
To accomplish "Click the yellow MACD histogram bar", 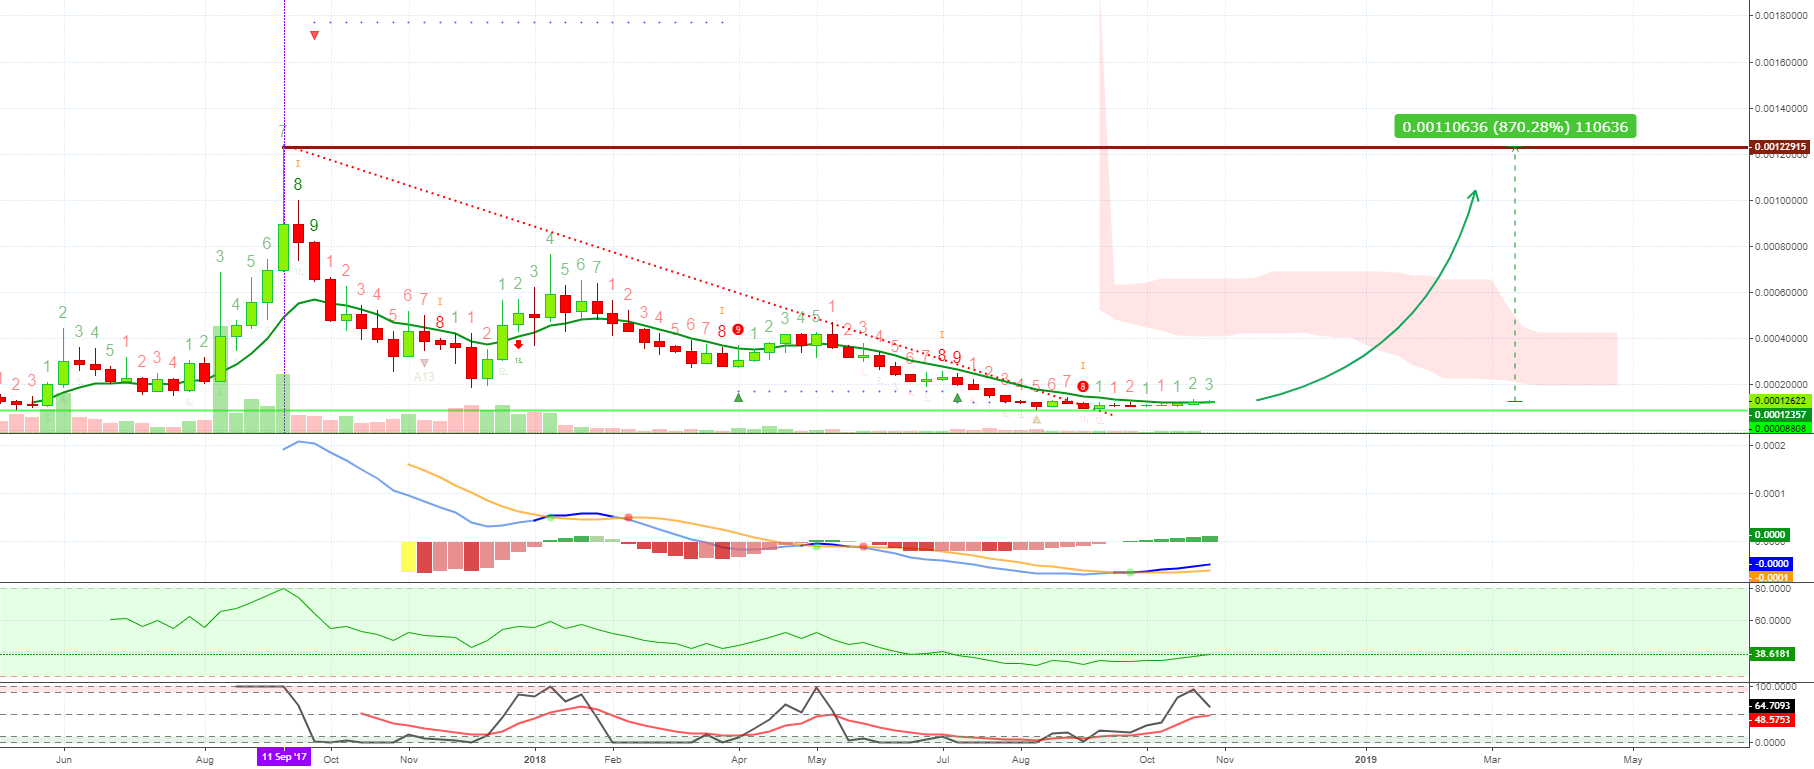I will point(408,557).
